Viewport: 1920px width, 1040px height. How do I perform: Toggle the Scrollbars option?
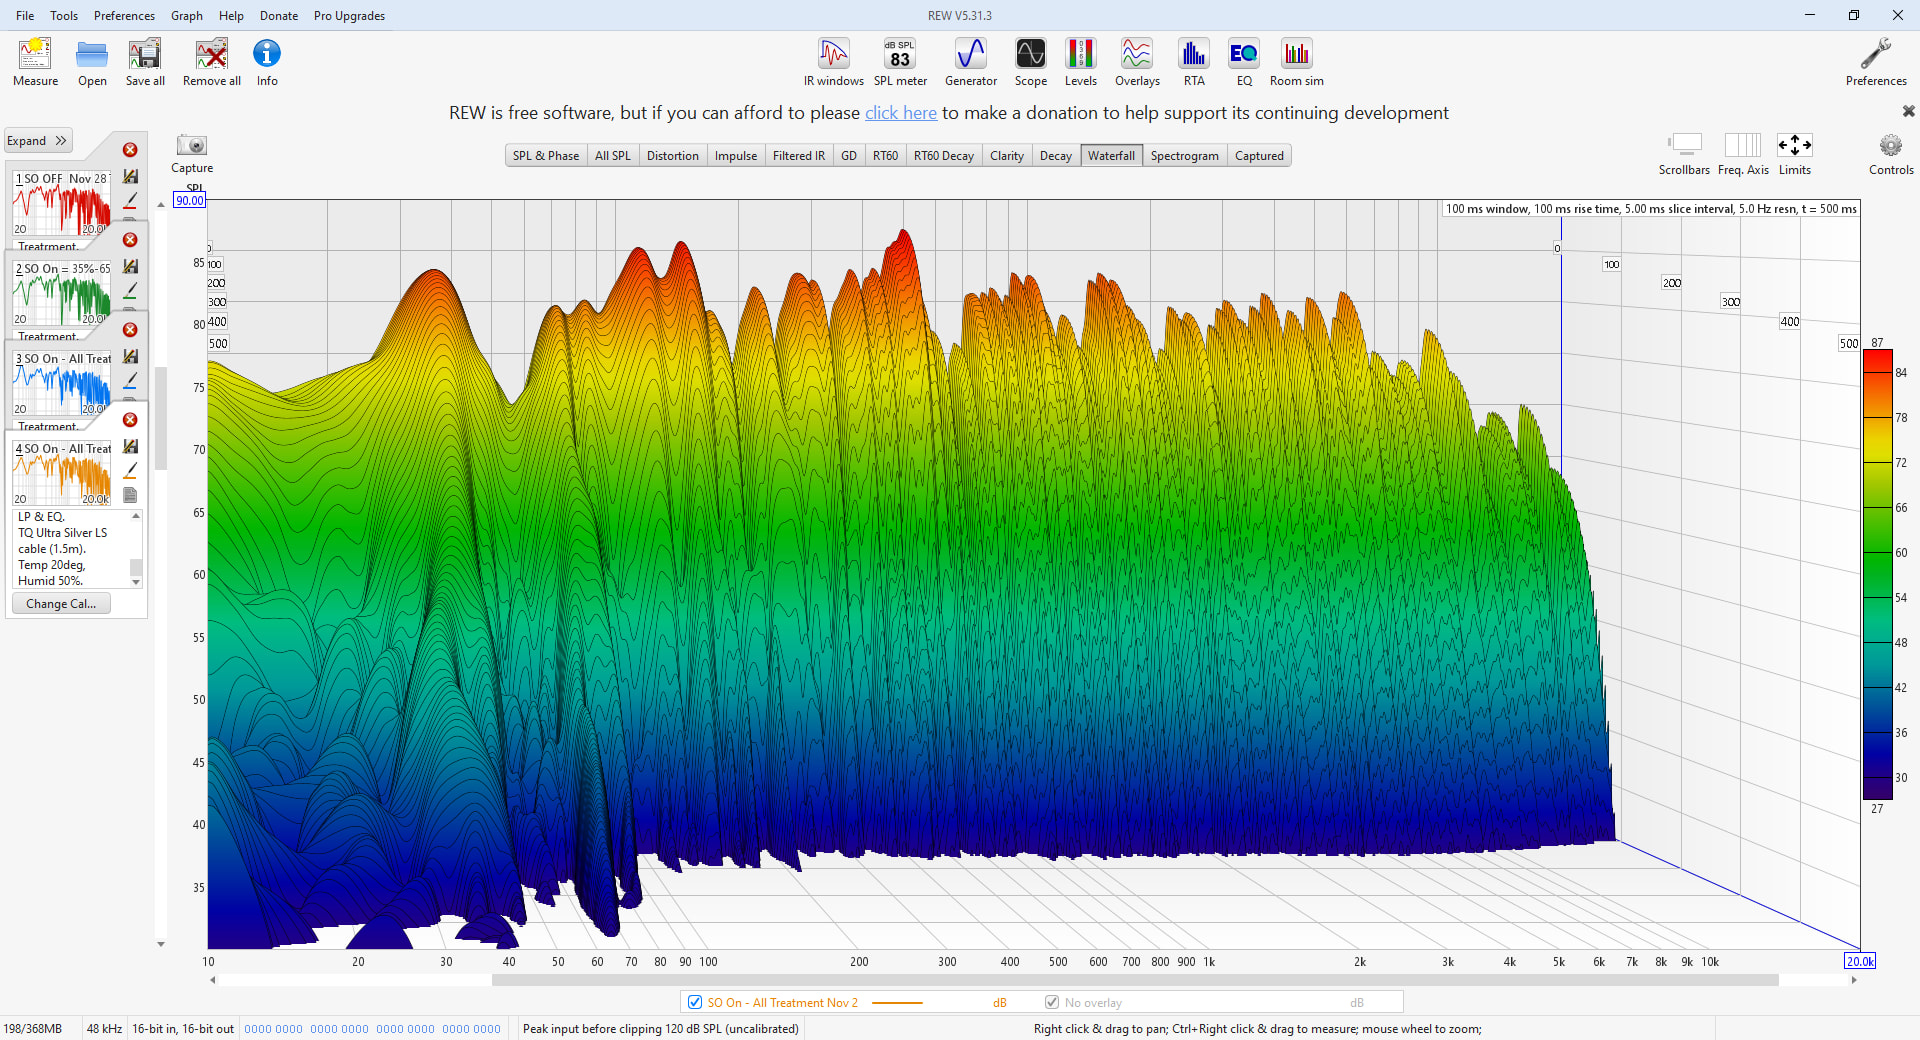pyautogui.click(x=1684, y=146)
